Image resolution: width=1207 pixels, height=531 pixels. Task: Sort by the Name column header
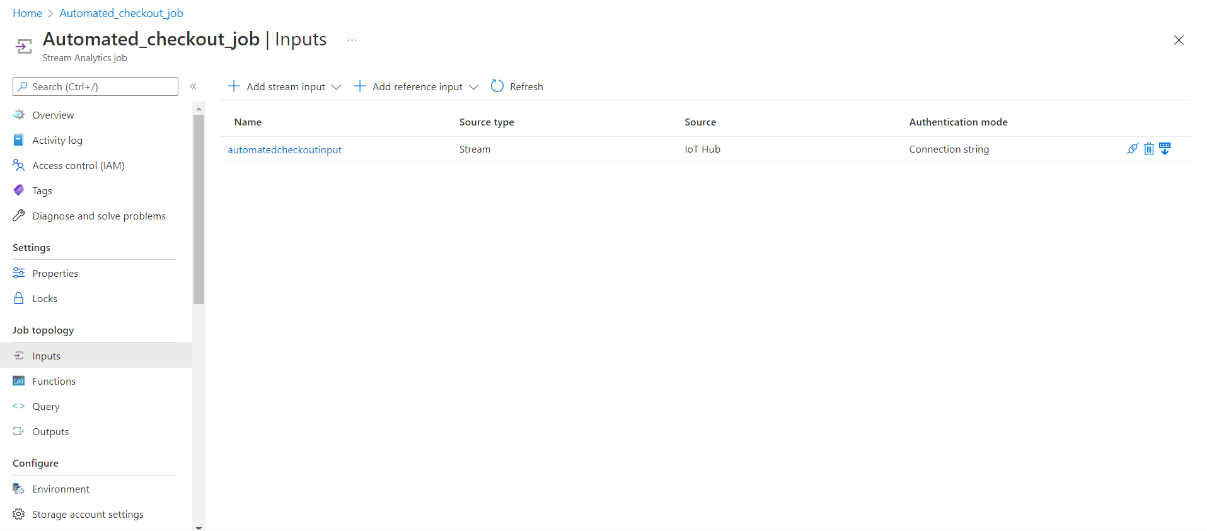pos(247,122)
